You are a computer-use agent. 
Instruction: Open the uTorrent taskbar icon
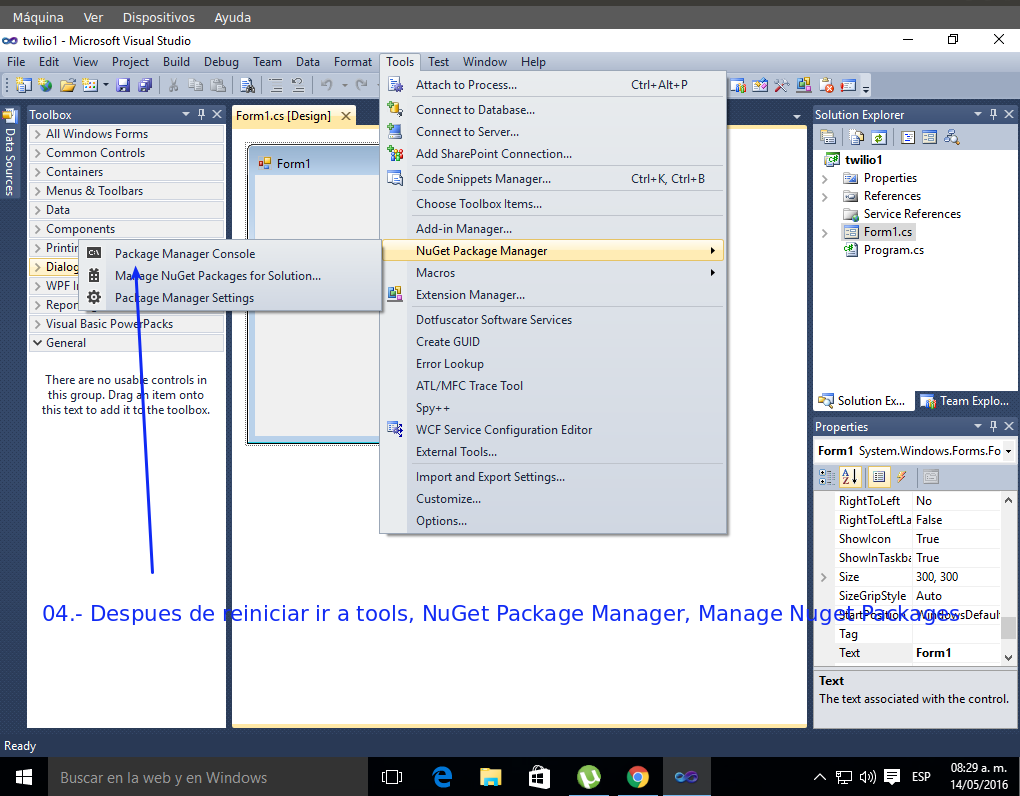tap(589, 777)
